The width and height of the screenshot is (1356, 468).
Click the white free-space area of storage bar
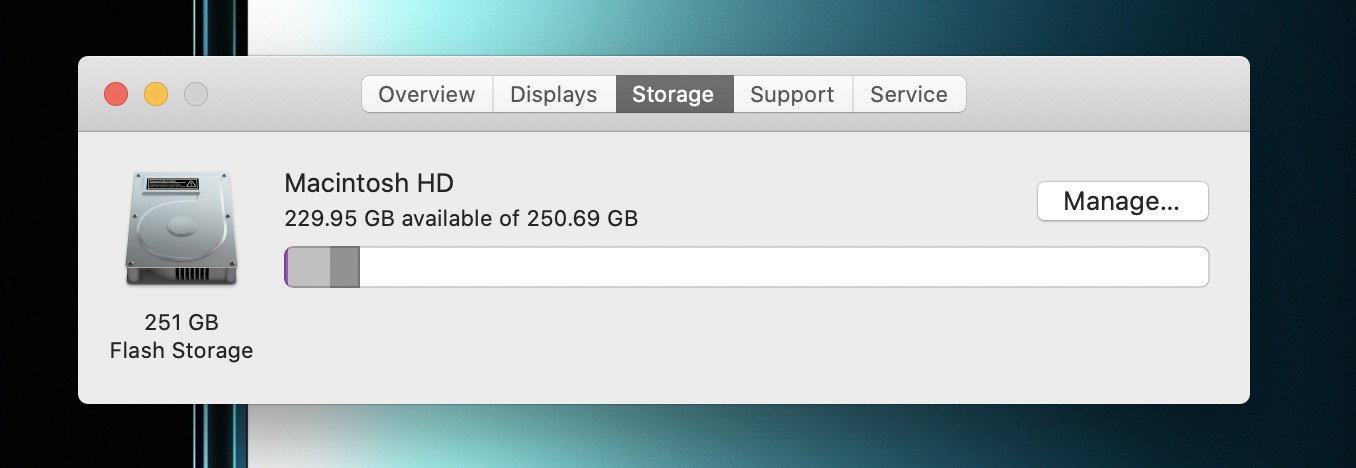[783, 267]
